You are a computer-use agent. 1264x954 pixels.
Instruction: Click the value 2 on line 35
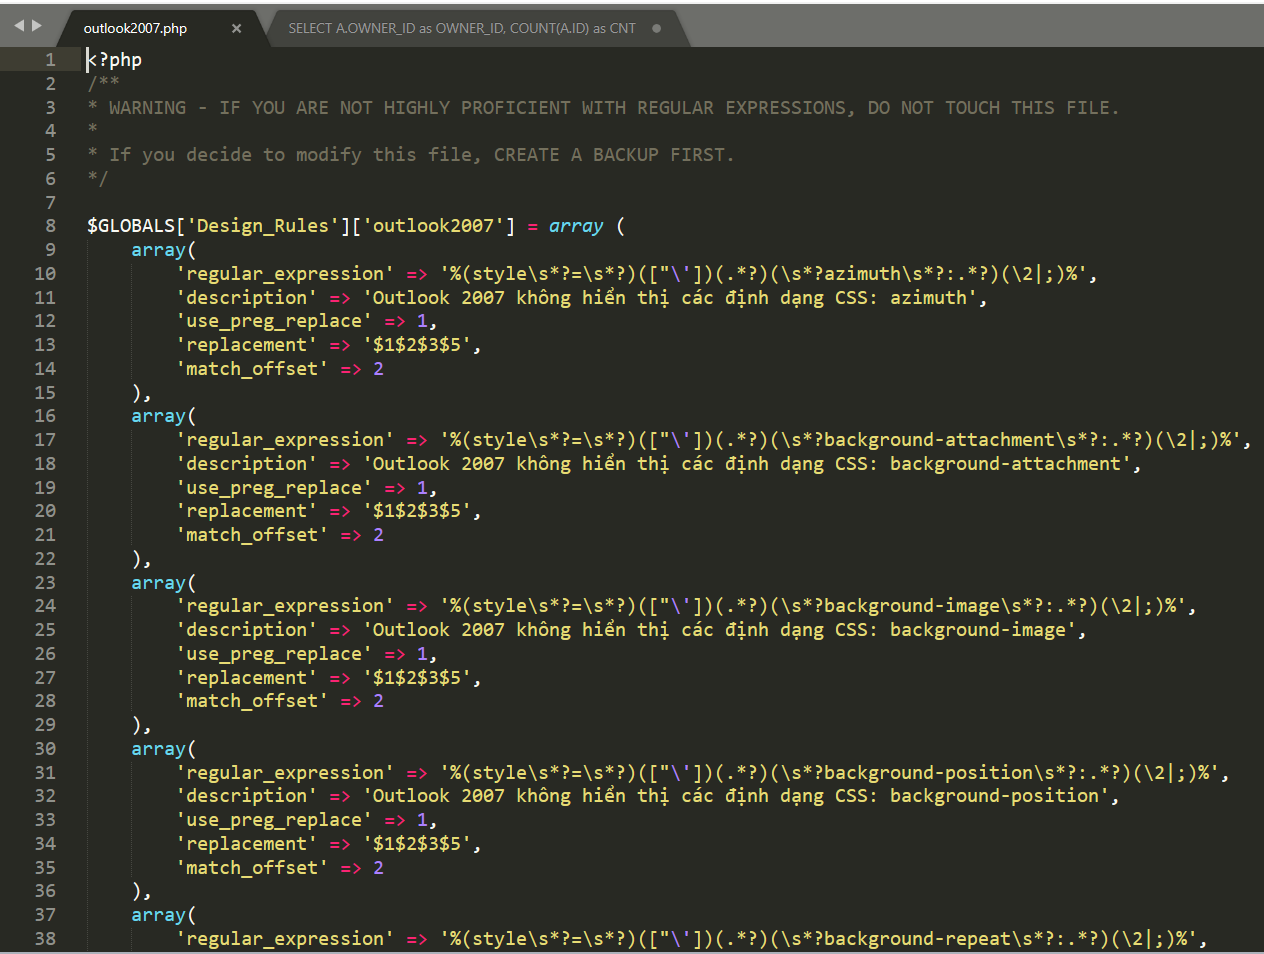(x=378, y=868)
